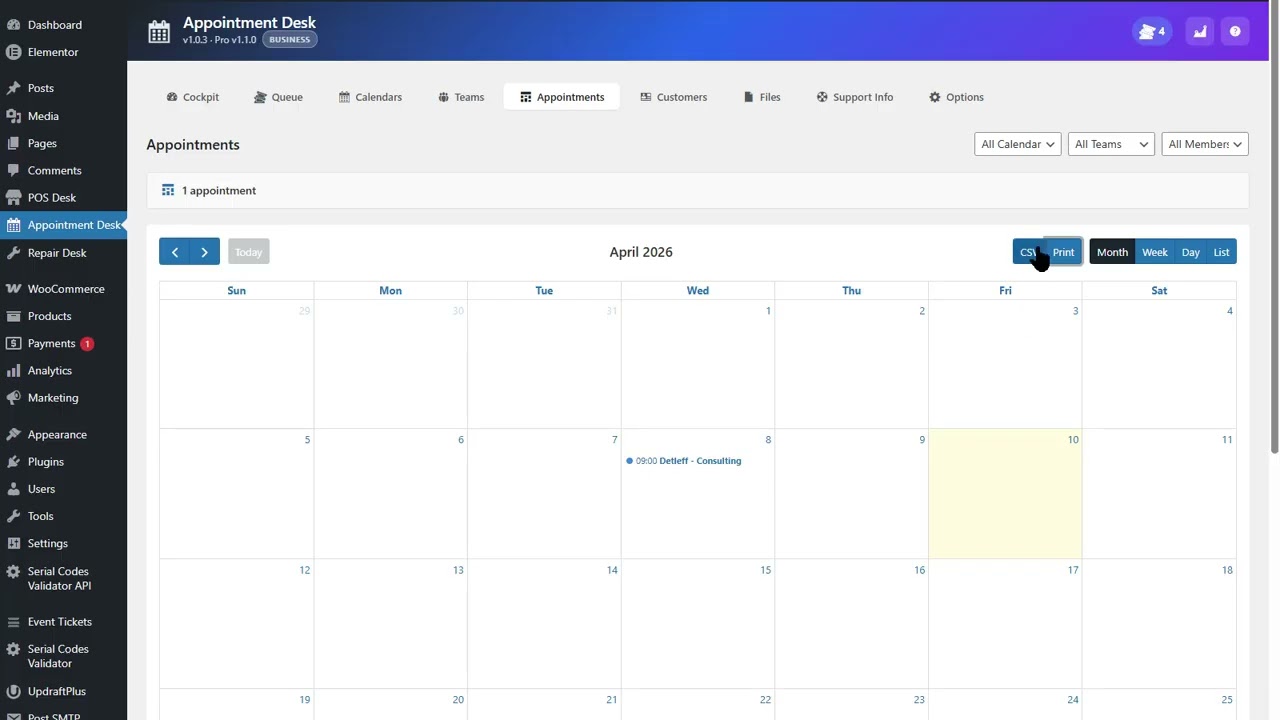Open the Teams tab
The width and height of the screenshot is (1280, 720).
coord(461,97)
